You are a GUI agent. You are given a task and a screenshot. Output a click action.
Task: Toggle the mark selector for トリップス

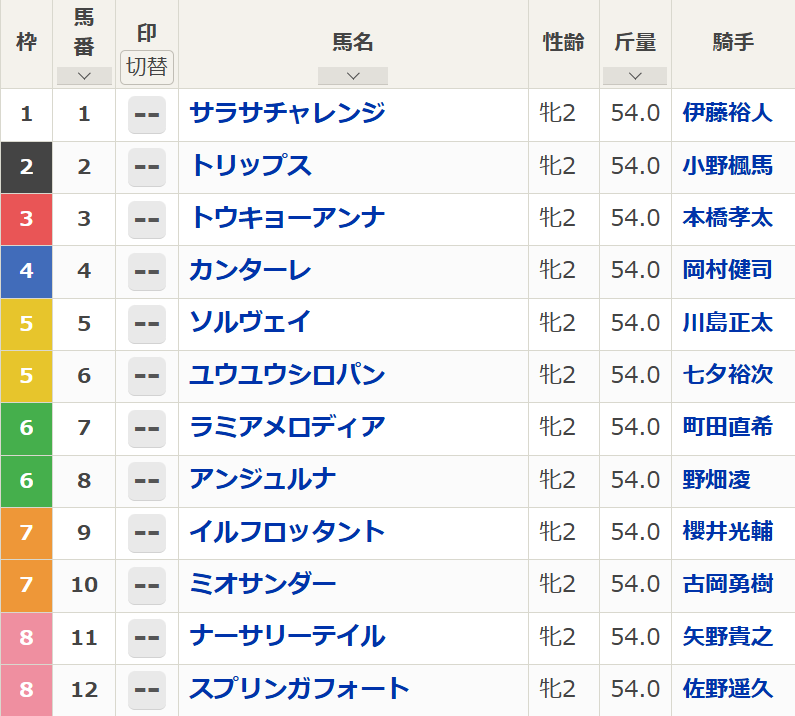(x=147, y=166)
